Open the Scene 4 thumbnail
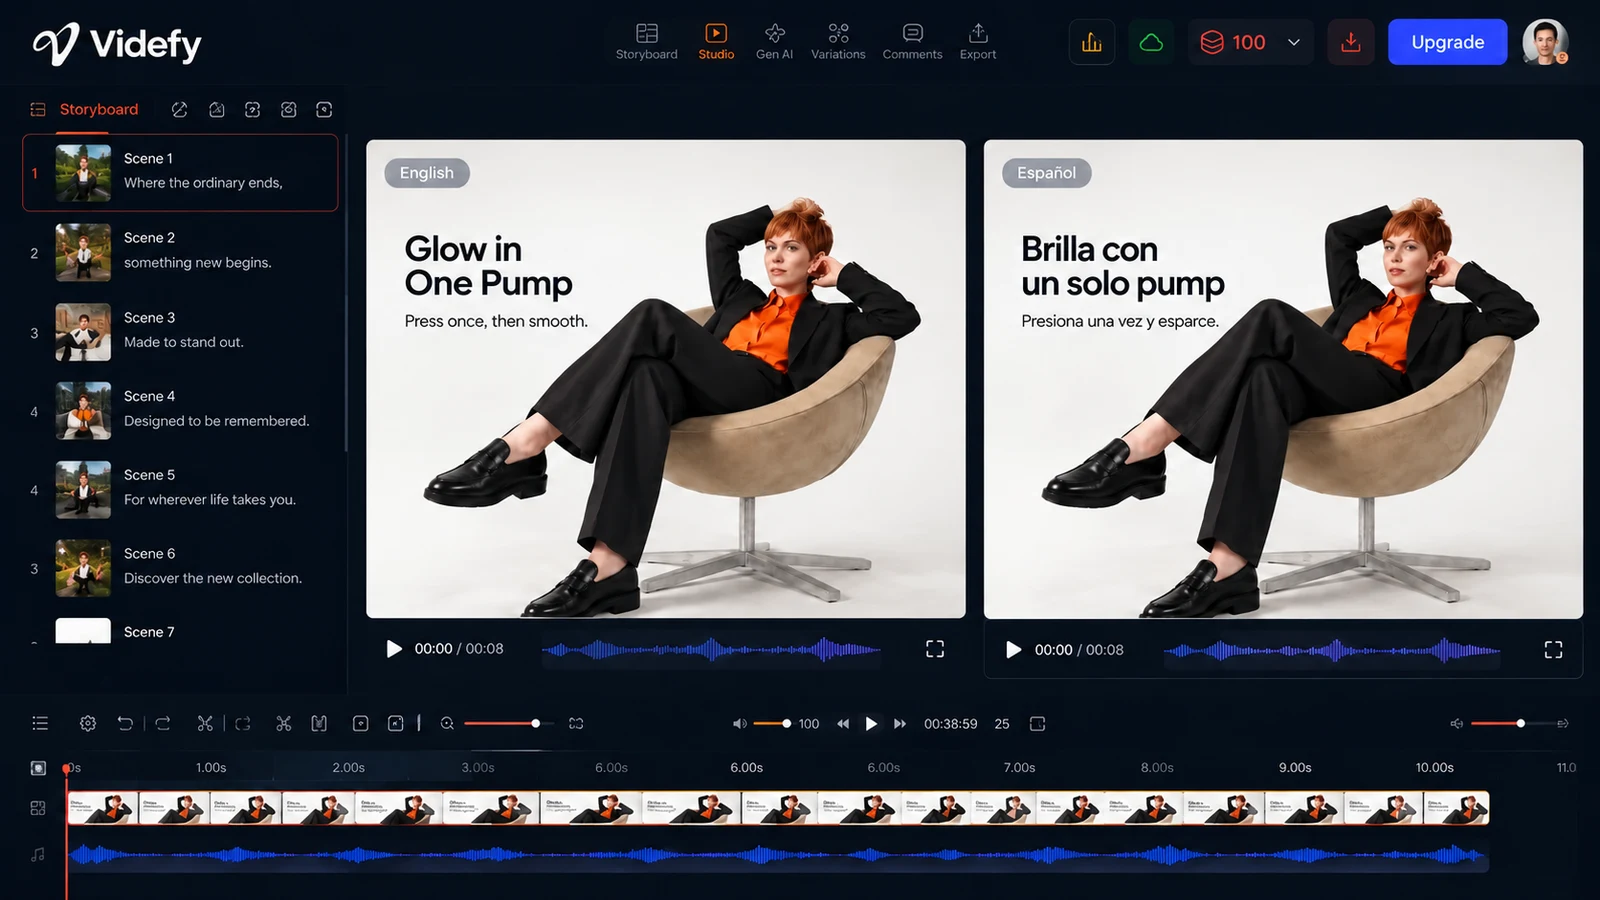 tap(83, 411)
